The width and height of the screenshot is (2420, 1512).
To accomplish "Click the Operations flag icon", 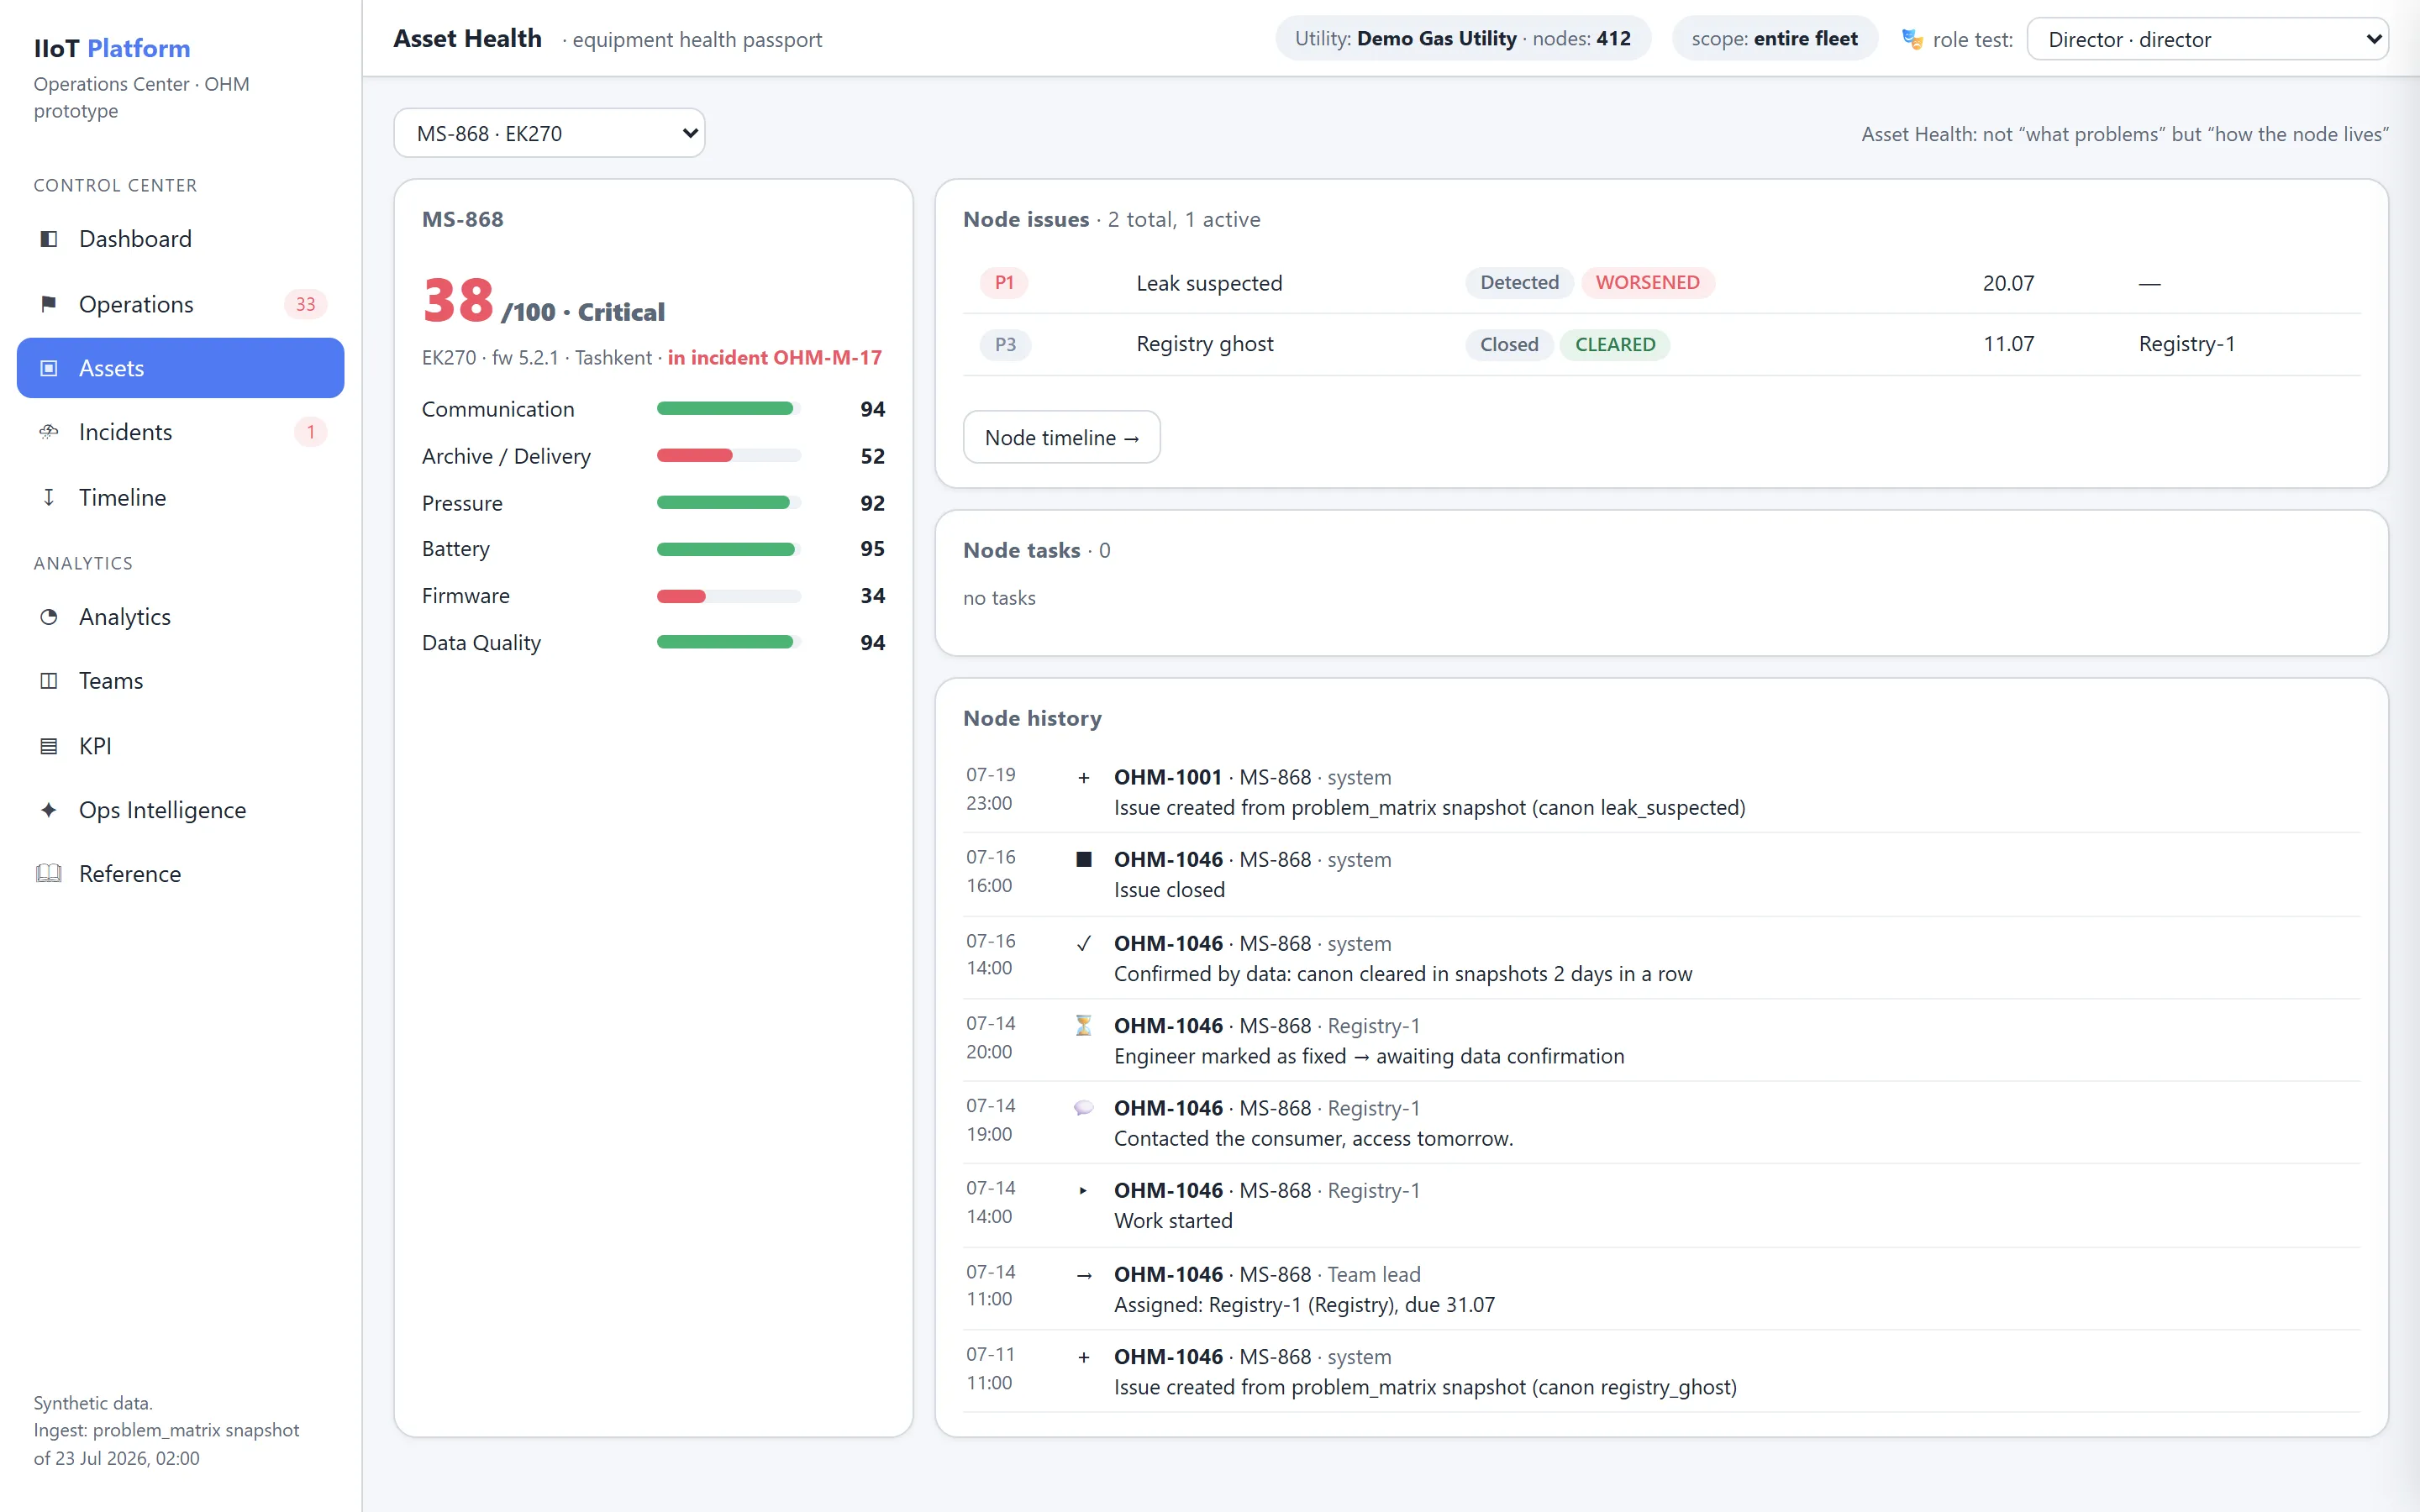I will click(x=48, y=304).
